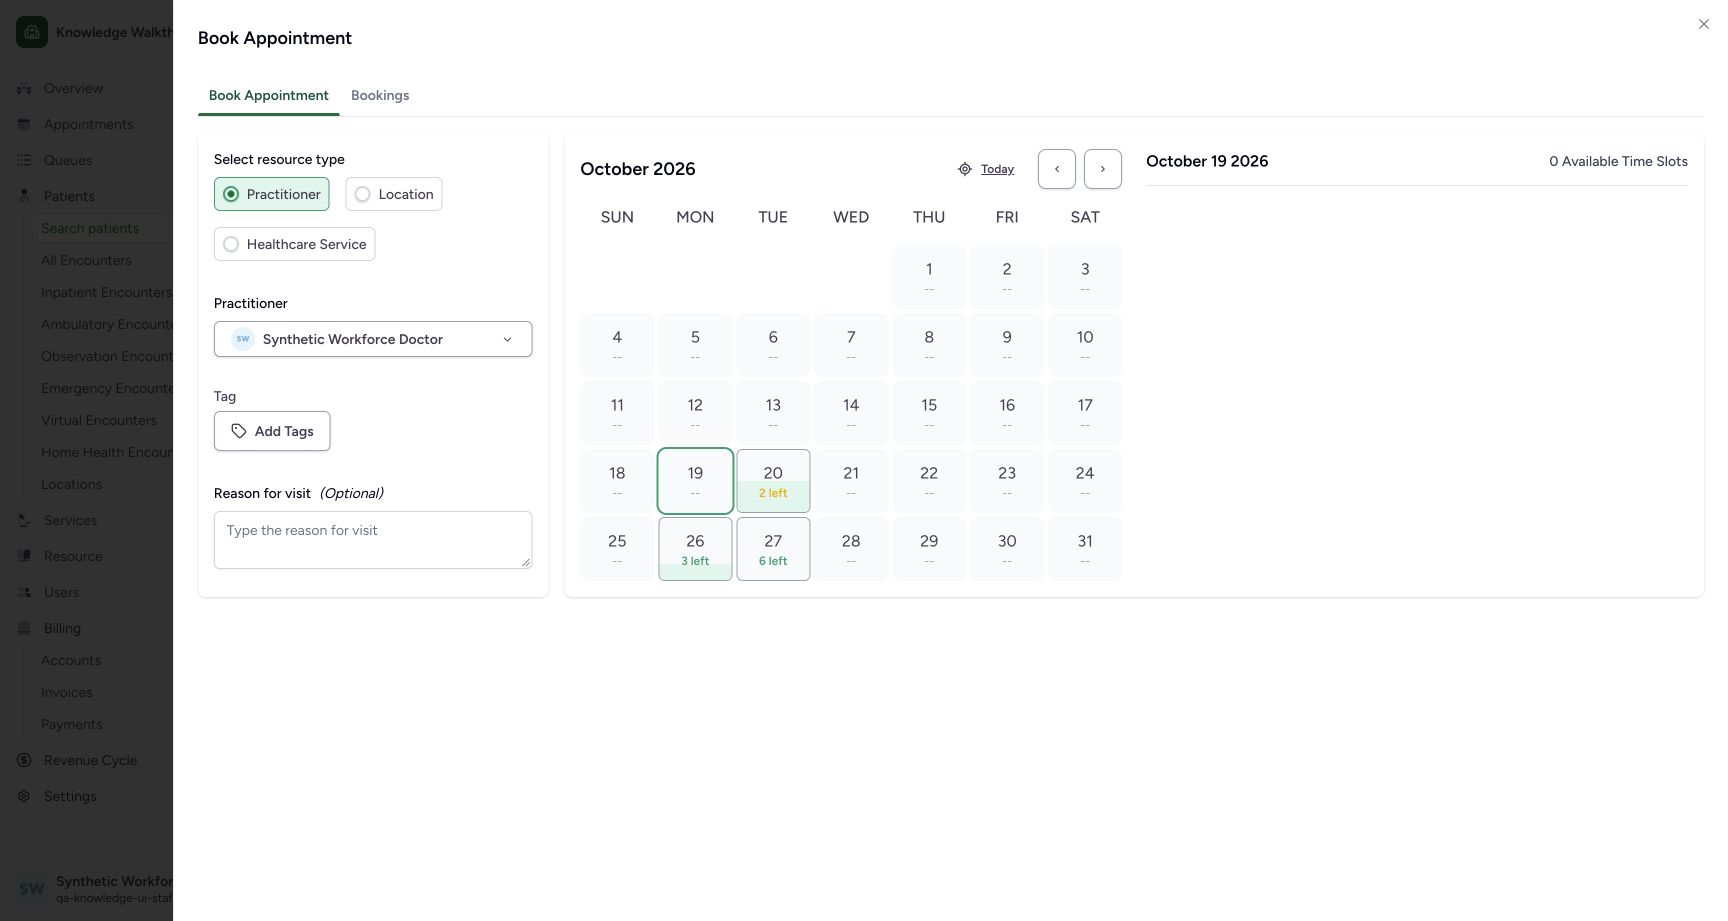
Task: Click the Resource icon in sidebar
Action: pos(24,556)
